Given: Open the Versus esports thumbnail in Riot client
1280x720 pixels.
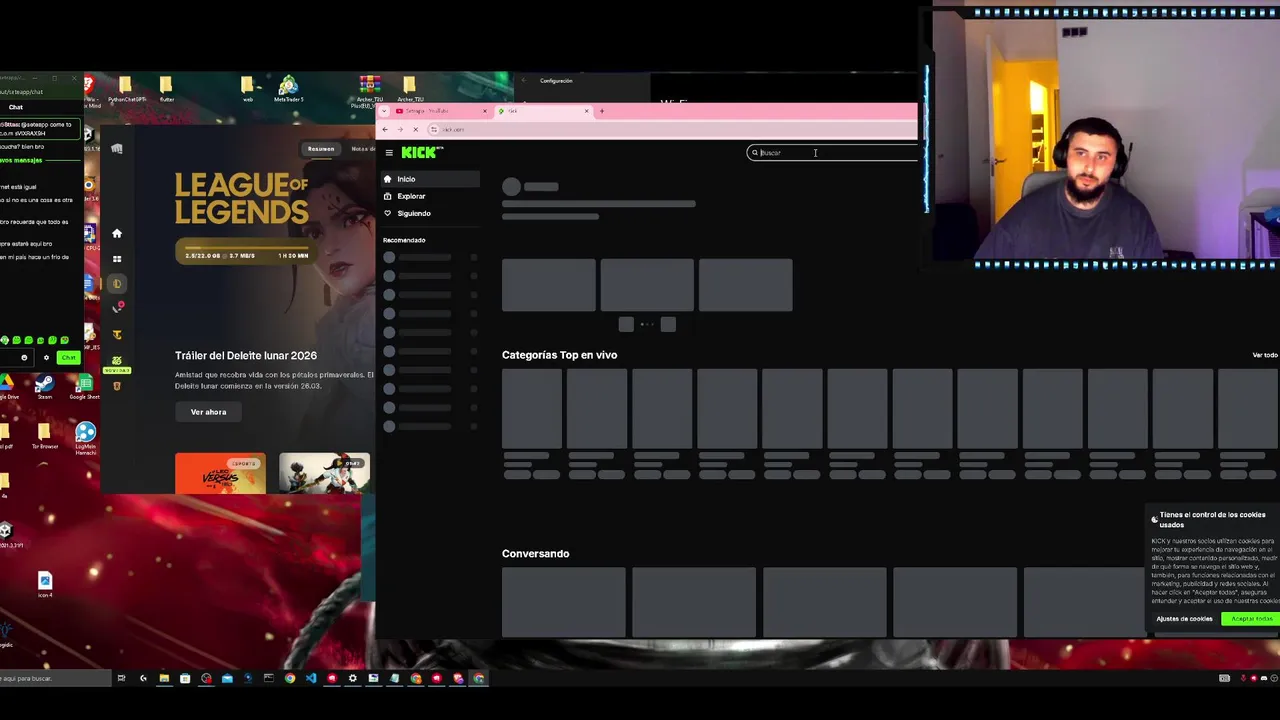Looking at the screenshot, I should click(x=220, y=473).
